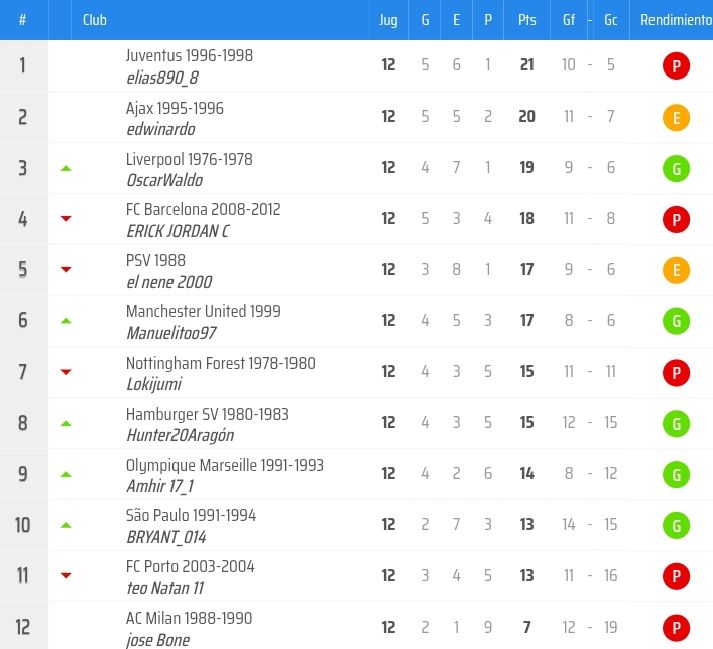
Task: Click the red down arrow beside FC Porto
Action: coord(66,575)
